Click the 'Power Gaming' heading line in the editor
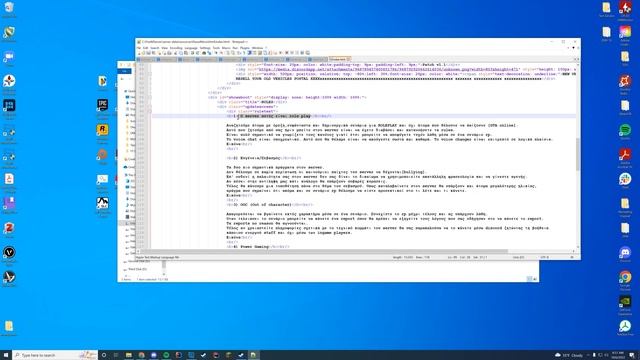 click(x=257, y=247)
